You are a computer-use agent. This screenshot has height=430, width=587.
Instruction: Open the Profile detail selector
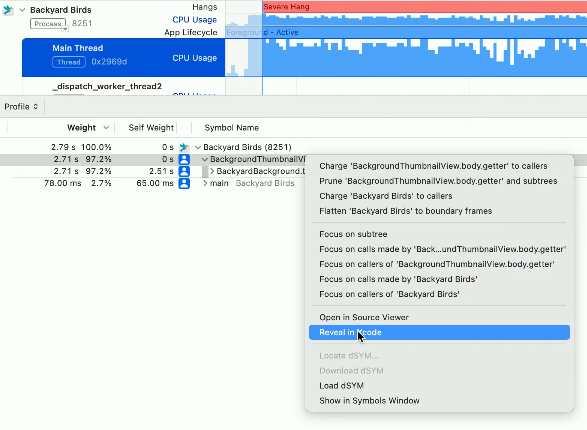21,107
